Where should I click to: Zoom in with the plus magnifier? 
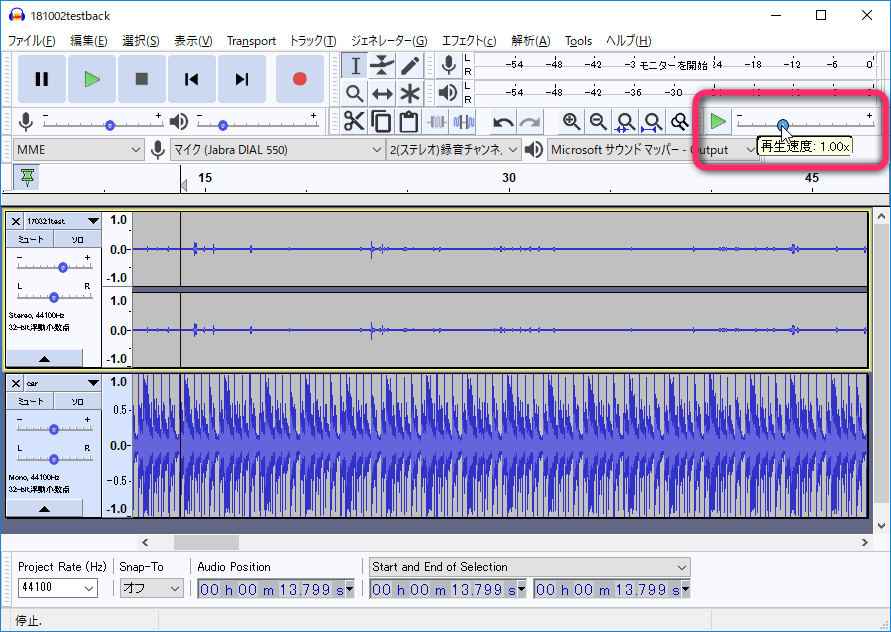click(571, 121)
